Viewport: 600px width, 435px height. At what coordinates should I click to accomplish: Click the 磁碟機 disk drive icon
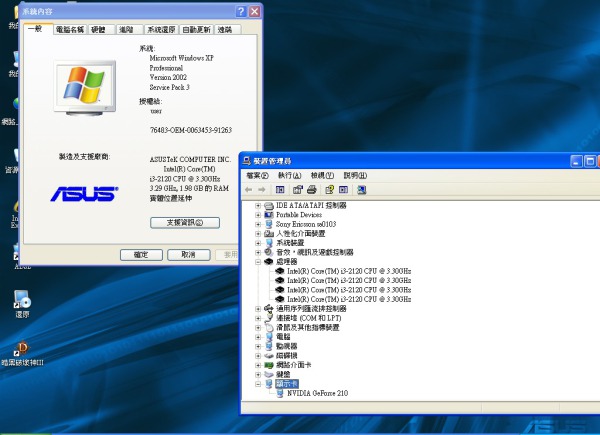tap(269, 356)
